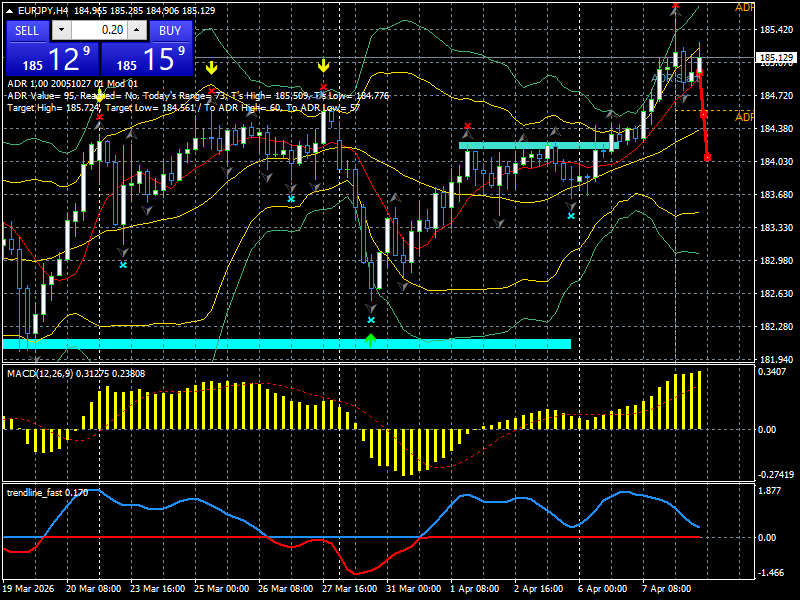The width and height of the screenshot is (800, 600).
Task: Click price scale label 182.630
Action: (777, 293)
